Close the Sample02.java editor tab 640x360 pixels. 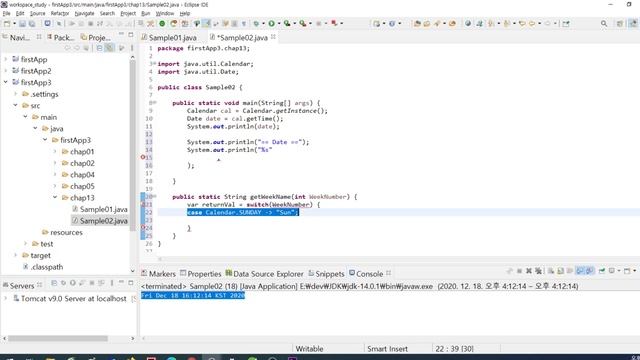(x=273, y=37)
